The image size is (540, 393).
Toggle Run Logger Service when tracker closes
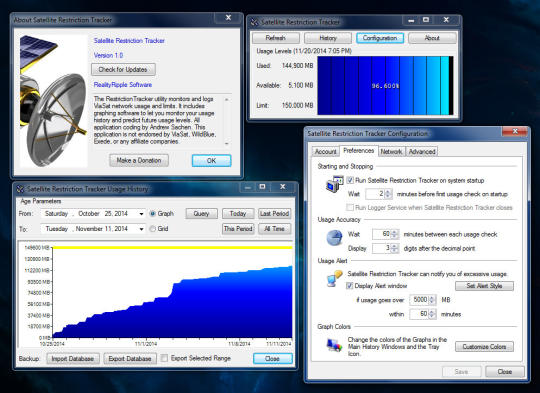coord(350,207)
